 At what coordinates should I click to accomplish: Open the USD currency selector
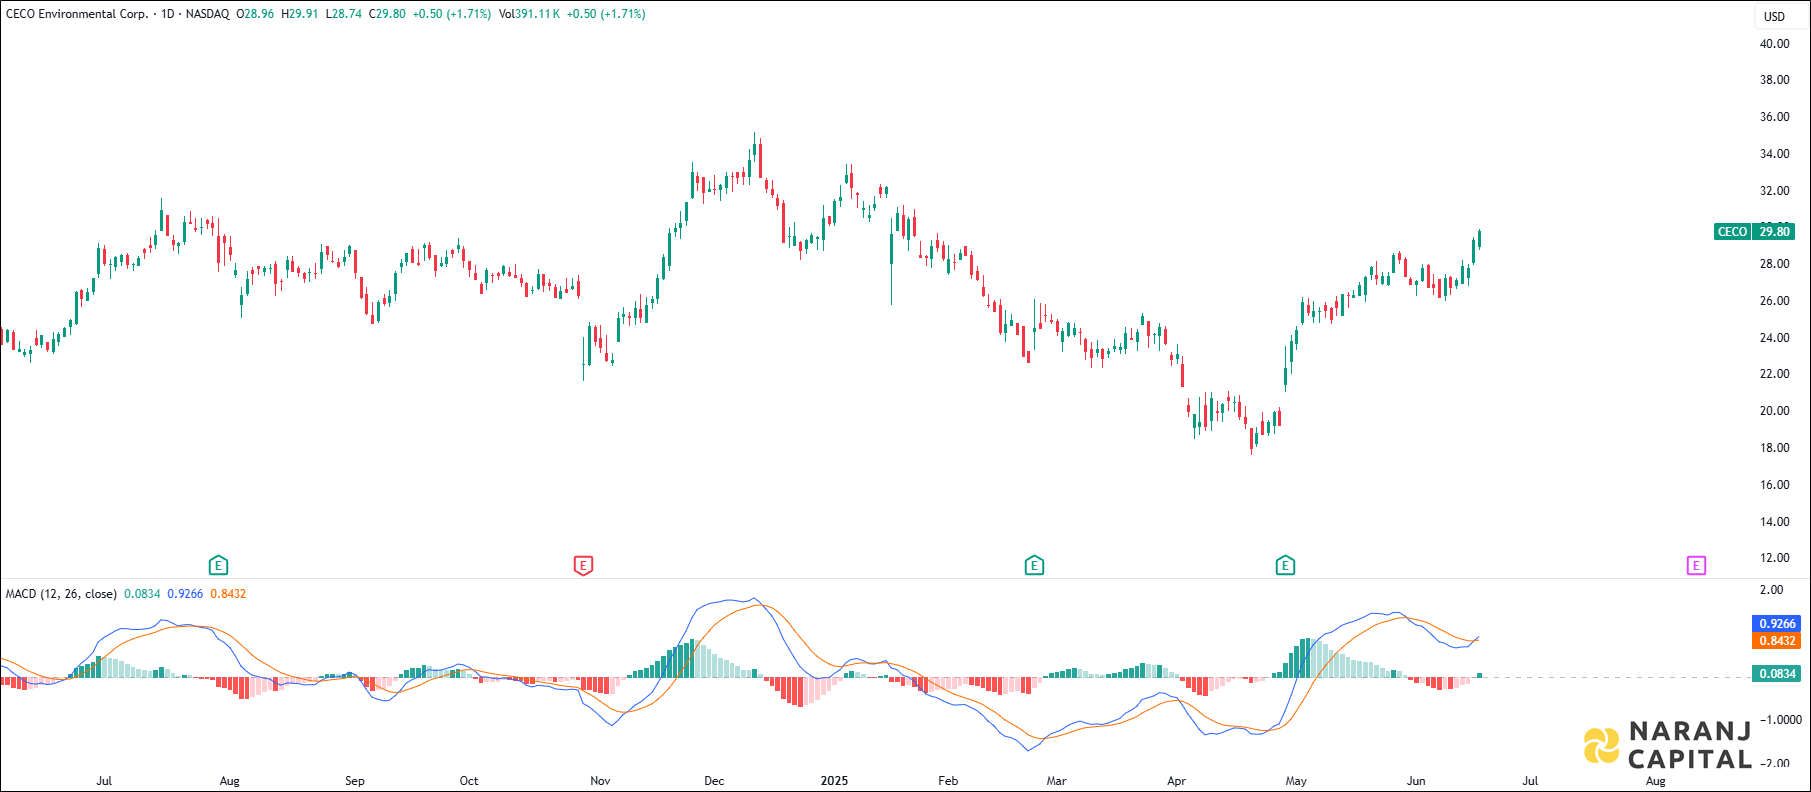pyautogui.click(x=1774, y=16)
